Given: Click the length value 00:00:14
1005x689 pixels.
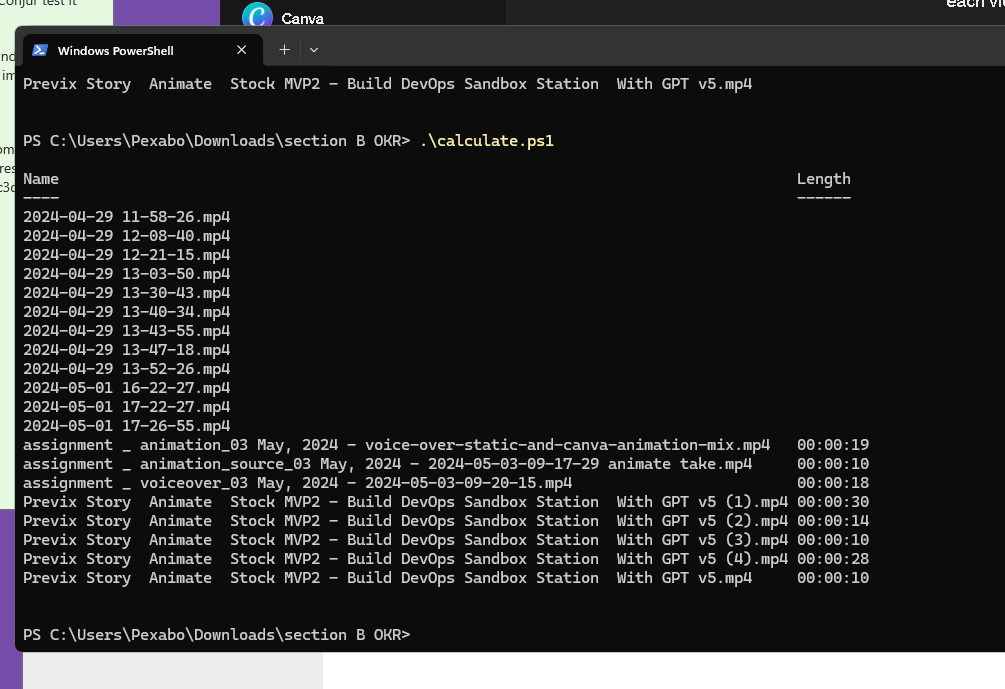Looking at the screenshot, I should point(833,521).
